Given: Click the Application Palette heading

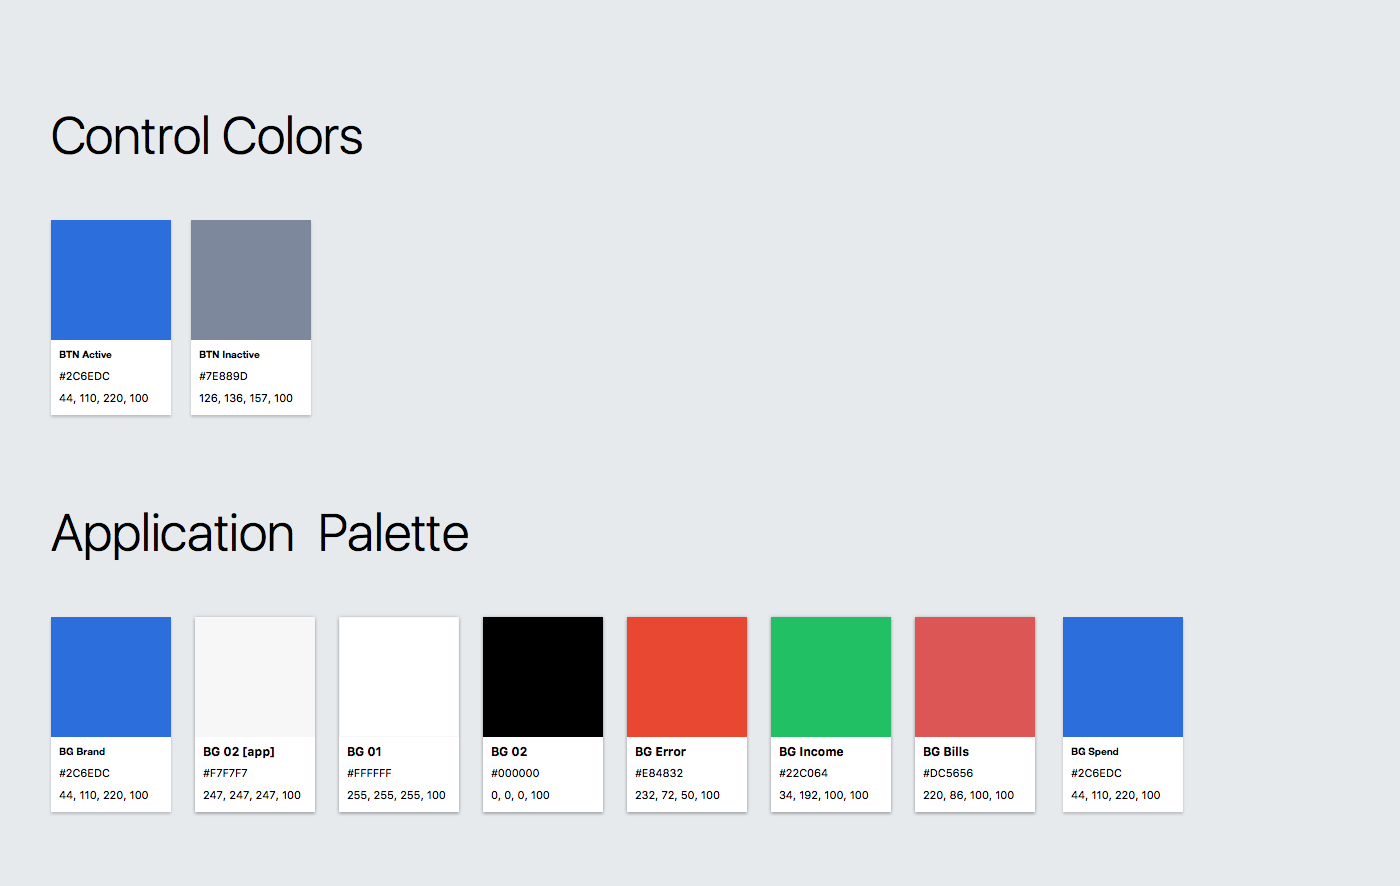Looking at the screenshot, I should pyautogui.click(x=260, y=534).
